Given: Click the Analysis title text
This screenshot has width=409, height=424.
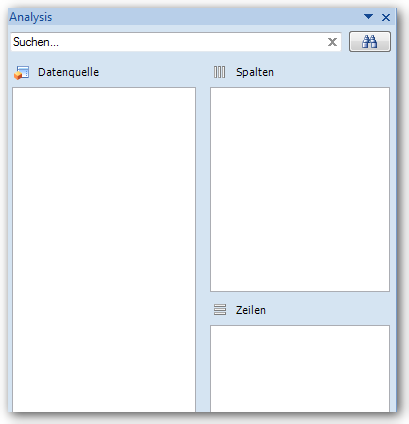Looking at the screenshot, I should (x=31, y=17).
